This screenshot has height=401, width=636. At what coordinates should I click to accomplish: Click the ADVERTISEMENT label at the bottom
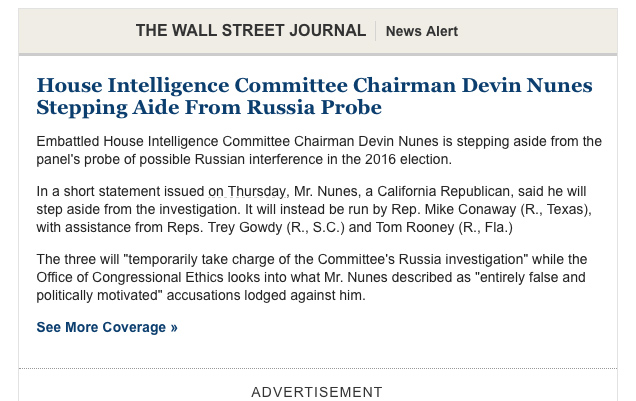(x=317, y=392)
